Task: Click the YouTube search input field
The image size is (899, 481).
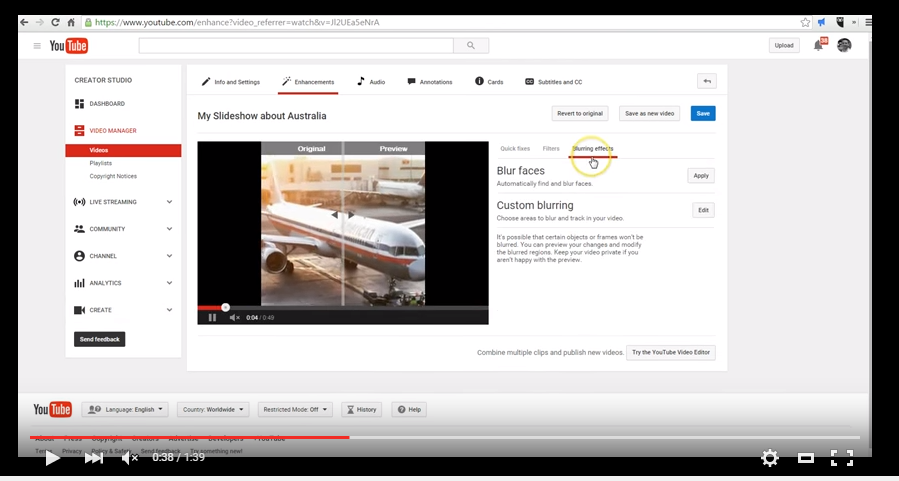Action: point(296,45)
